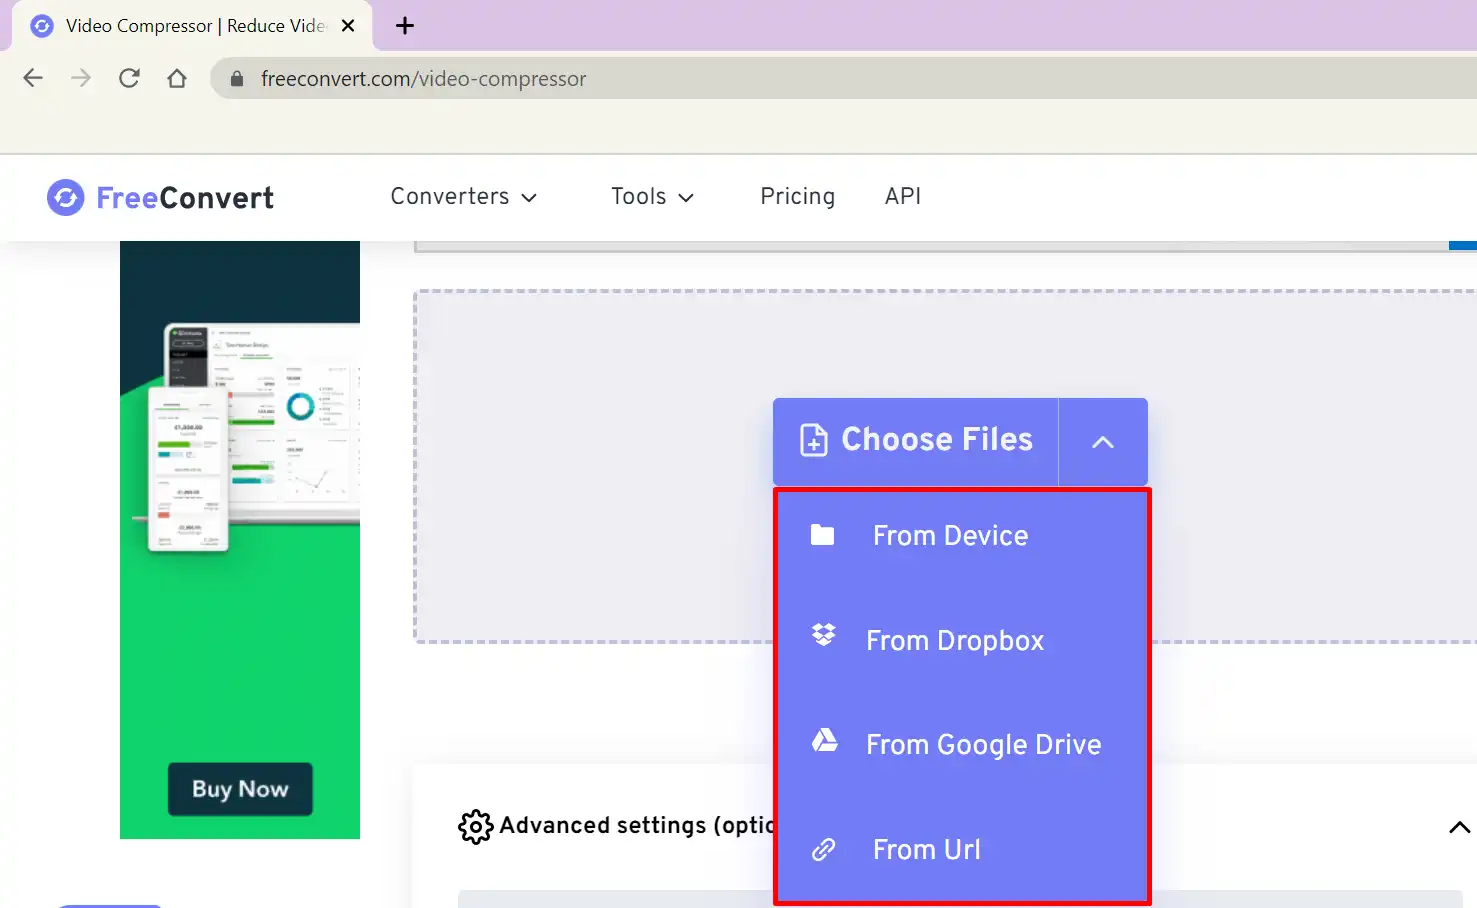Click the Choose Files button

[915, 441]
